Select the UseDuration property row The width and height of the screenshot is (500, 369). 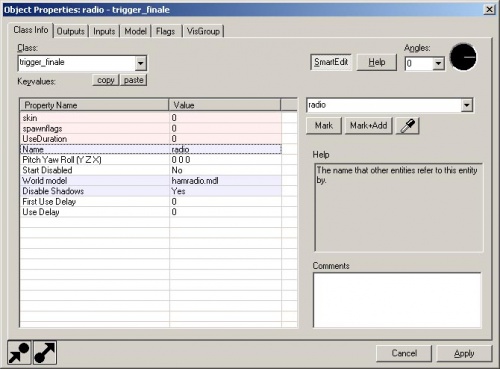(151, 139)
